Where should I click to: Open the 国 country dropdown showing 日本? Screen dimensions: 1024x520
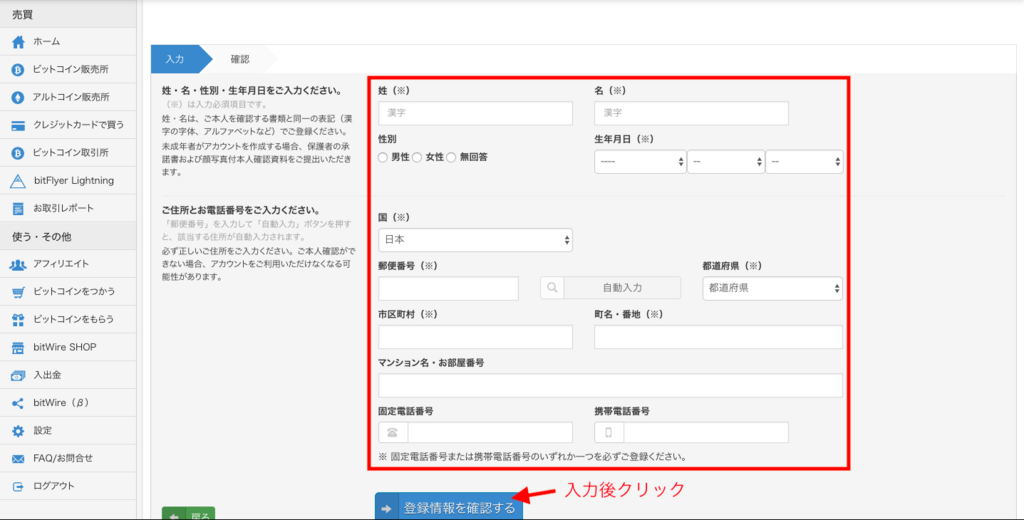(475, 240)
